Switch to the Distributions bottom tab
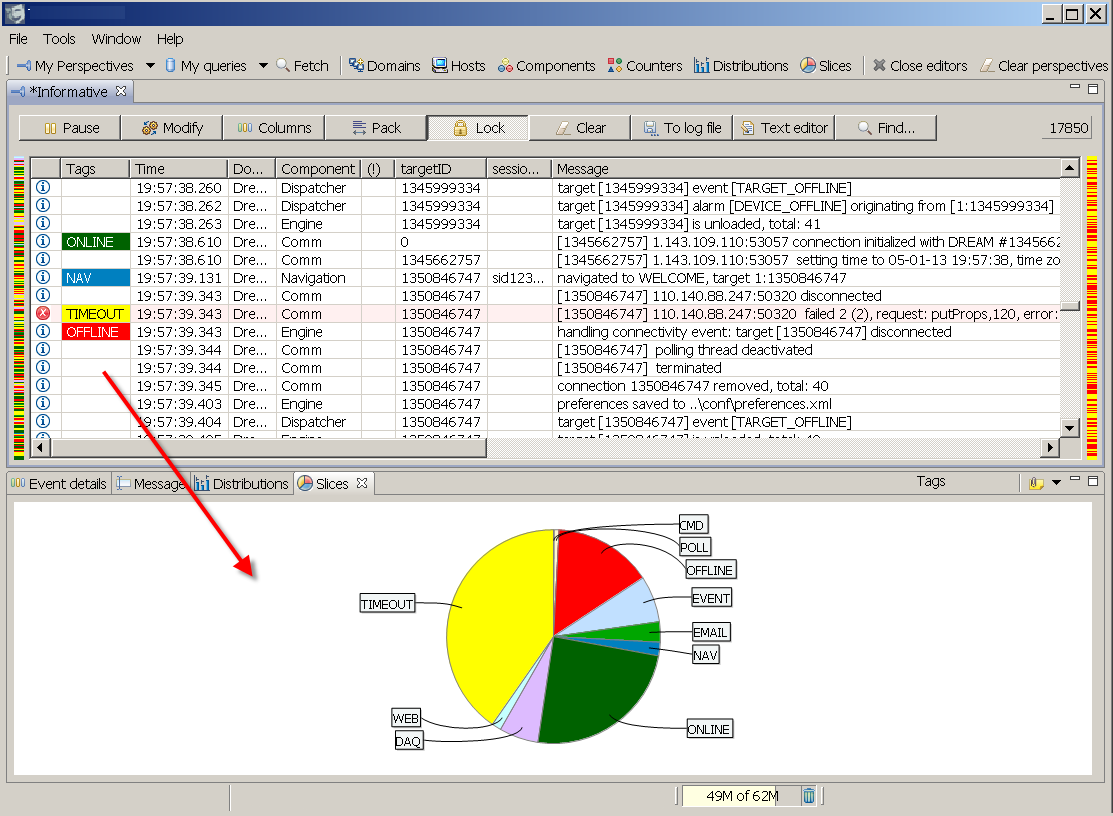 tap(241, 484)
